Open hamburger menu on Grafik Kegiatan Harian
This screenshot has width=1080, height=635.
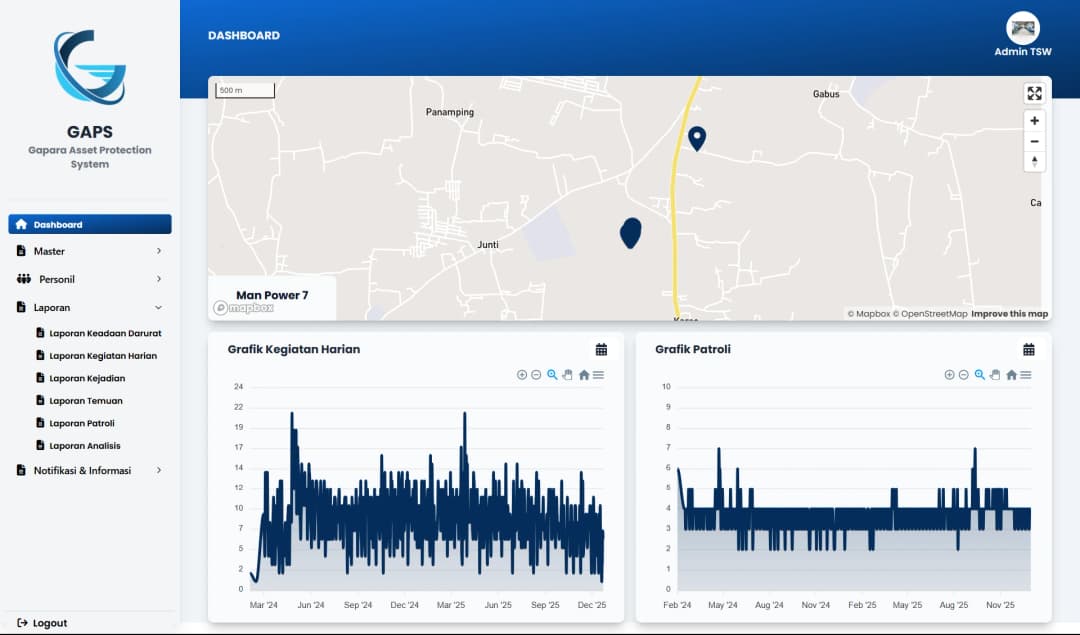tap(598, 375)
